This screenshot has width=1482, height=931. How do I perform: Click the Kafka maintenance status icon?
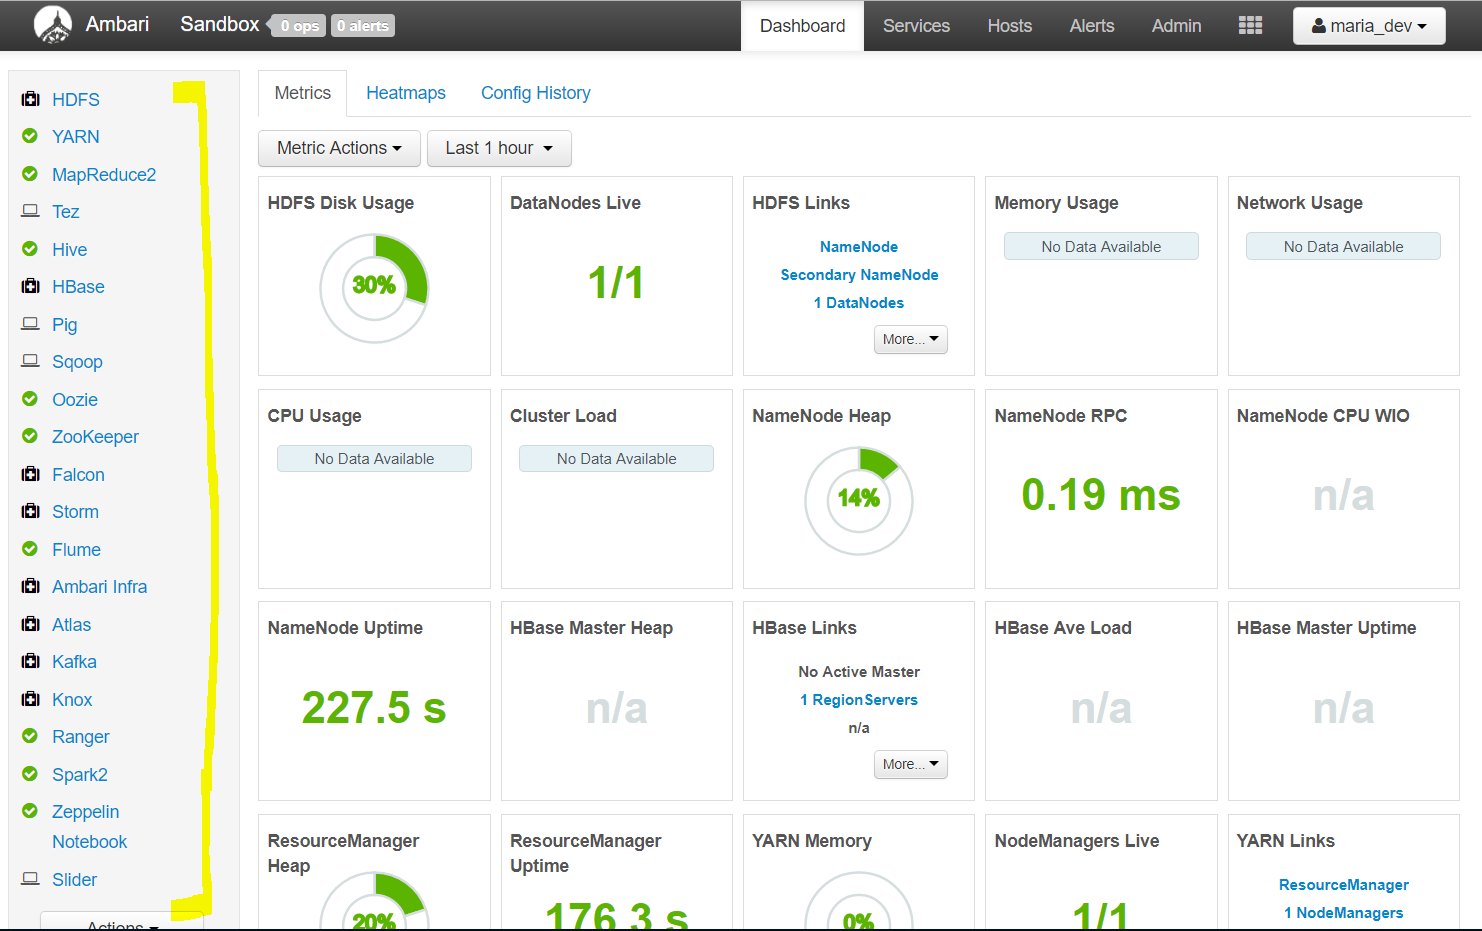31,661
